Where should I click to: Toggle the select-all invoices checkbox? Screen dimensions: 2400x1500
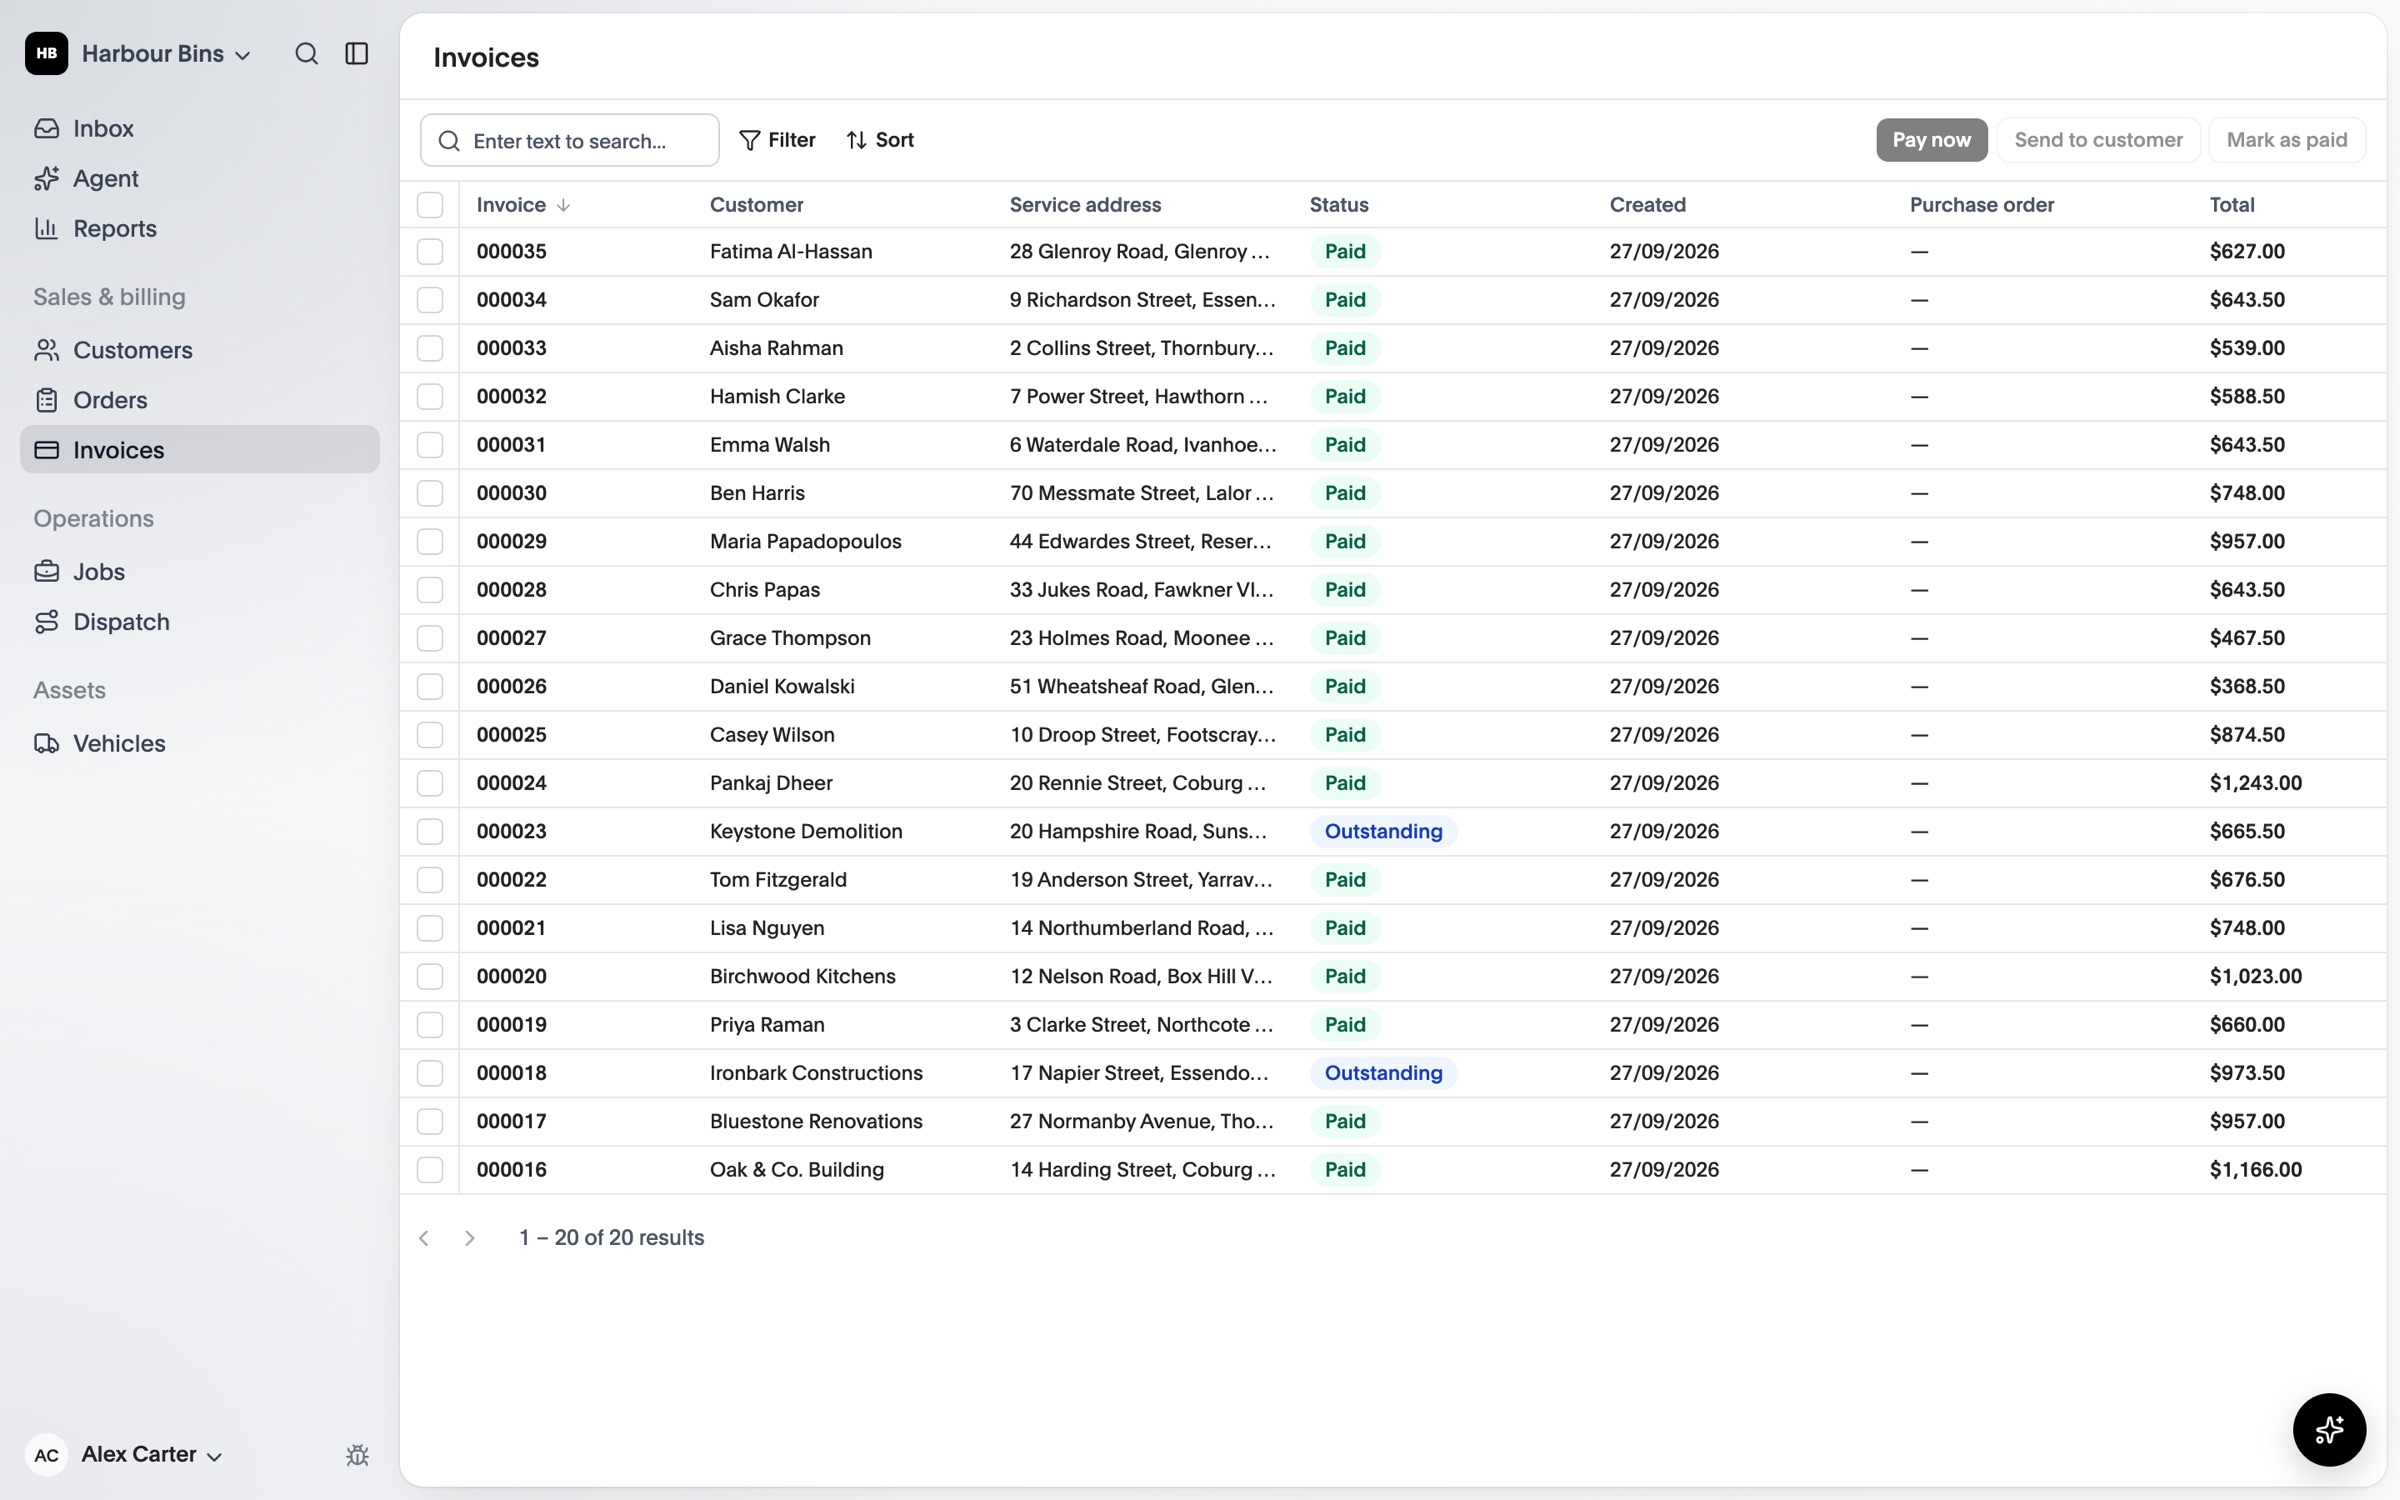pos(430,205)
